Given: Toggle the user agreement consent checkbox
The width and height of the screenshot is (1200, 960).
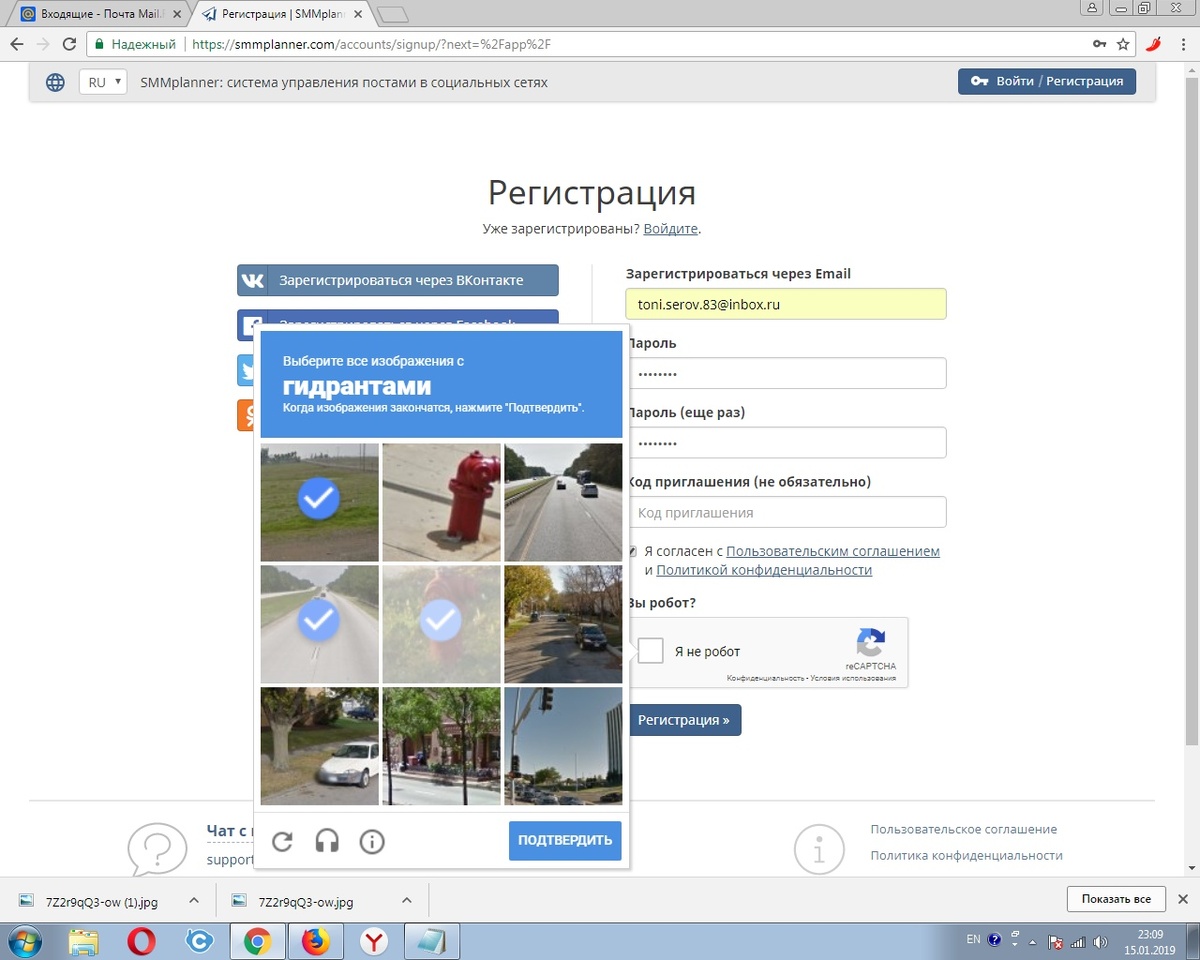Looking at the screenshot, I should pyautogui.click(x=632, y=551).
